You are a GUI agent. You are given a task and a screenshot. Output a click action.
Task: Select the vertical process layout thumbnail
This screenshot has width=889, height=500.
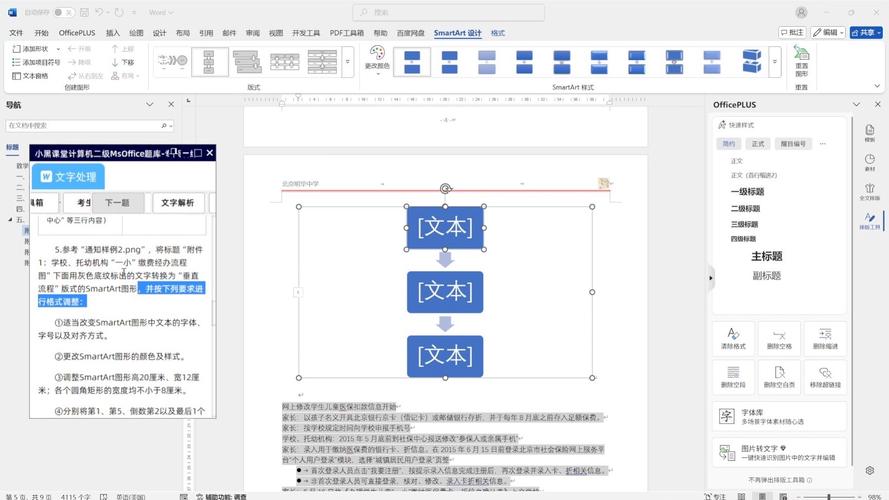tap(210, 61)
